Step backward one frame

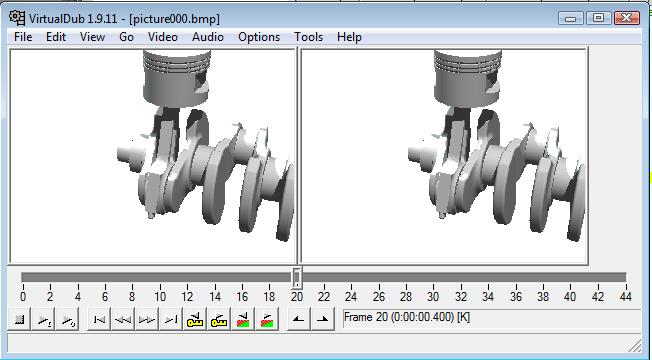tap(123, 320)
